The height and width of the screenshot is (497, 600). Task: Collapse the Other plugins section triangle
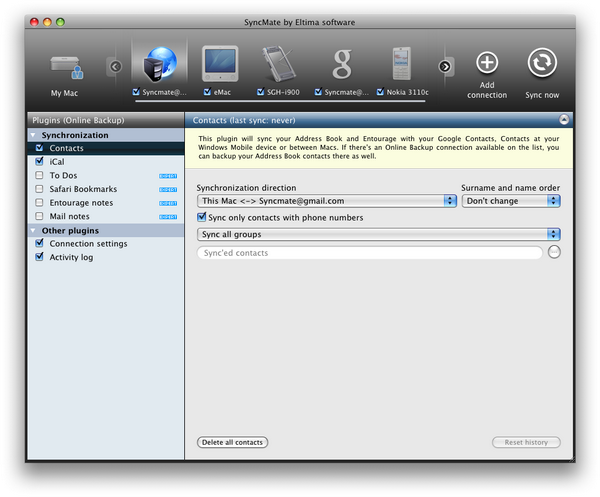point(33,230)
